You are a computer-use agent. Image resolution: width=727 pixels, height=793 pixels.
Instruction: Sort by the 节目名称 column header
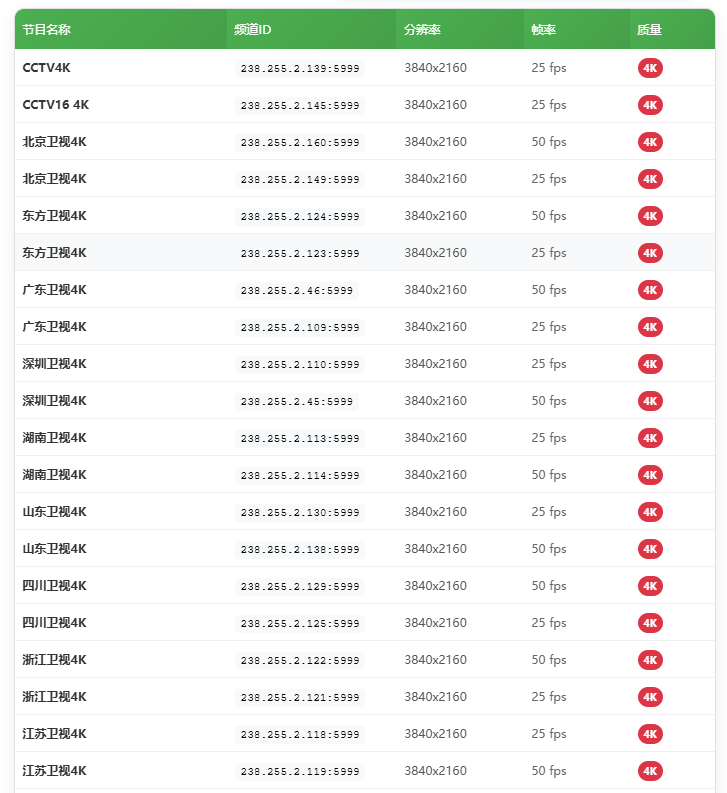[47, 30]
